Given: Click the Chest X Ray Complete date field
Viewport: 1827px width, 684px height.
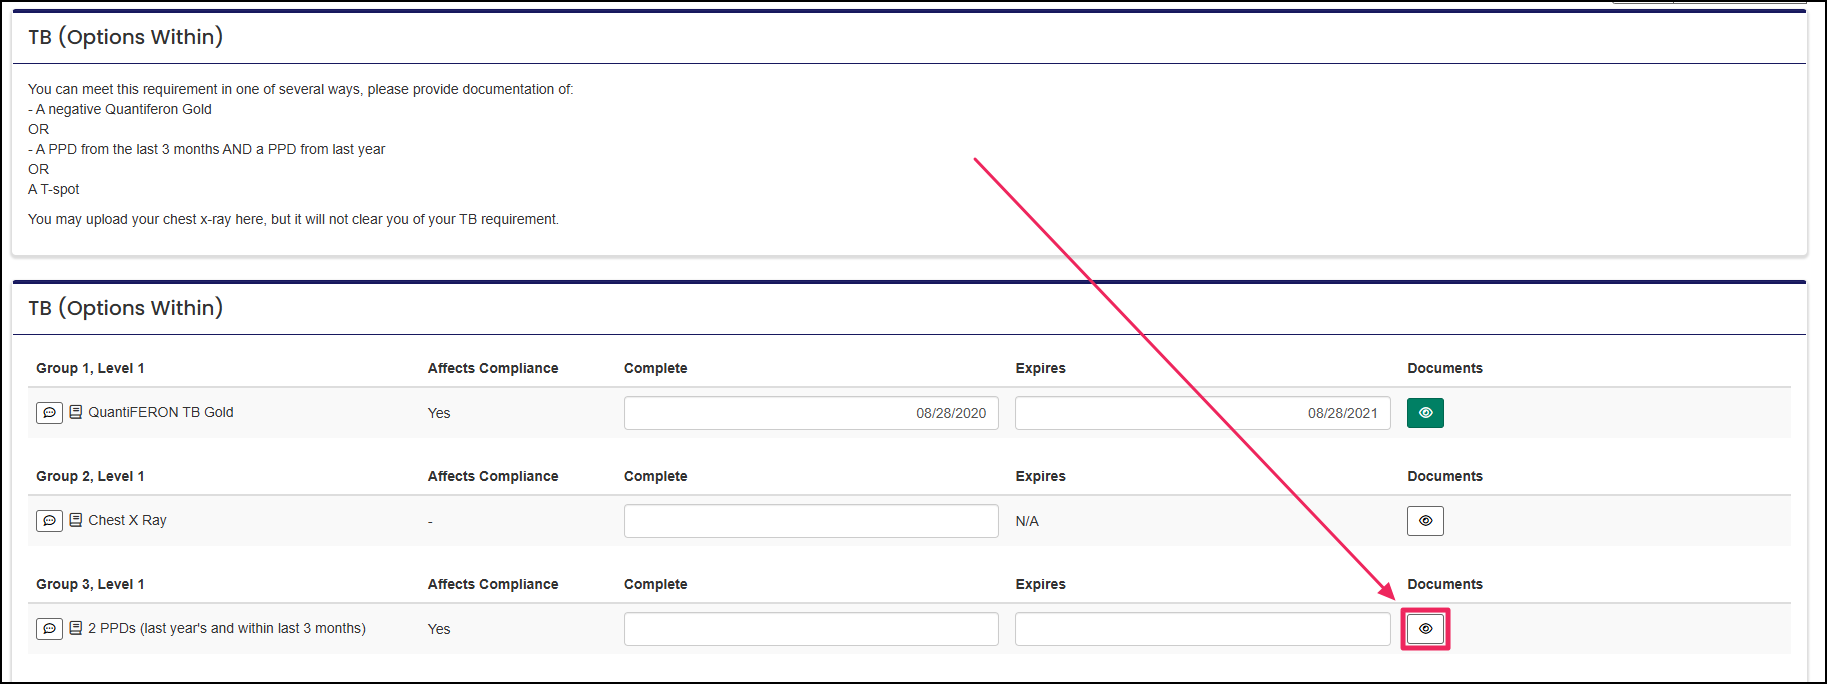Looking at the screenshot, I should coord(811,521).
